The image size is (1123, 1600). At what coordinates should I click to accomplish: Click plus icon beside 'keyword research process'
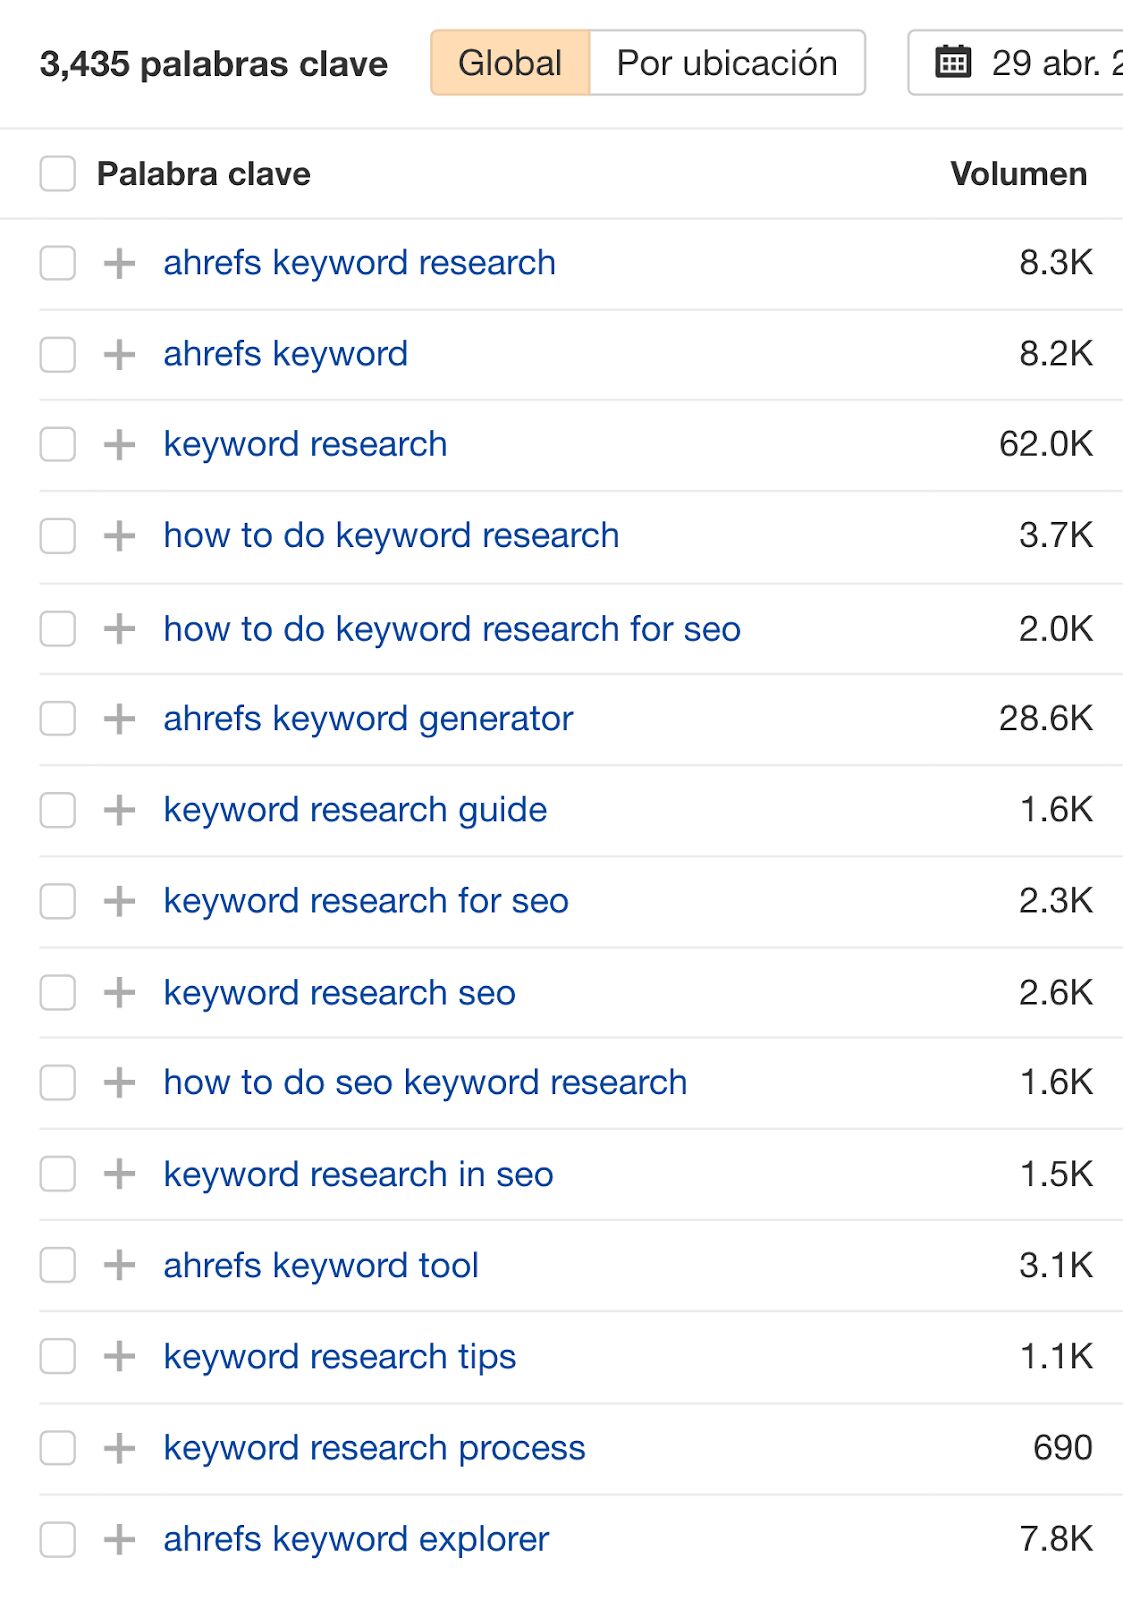click(x=119, y=1448)
